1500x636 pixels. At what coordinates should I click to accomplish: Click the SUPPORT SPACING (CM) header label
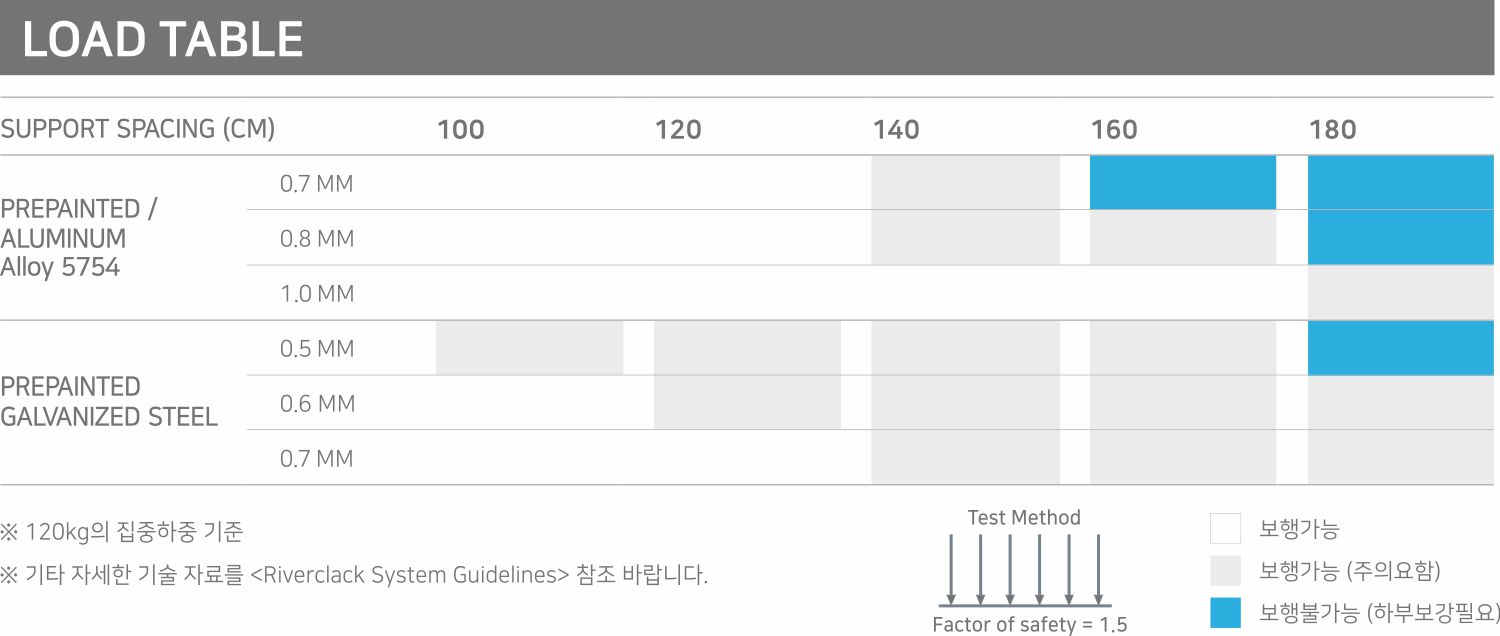pyautogui.click(x=138, y=129)
